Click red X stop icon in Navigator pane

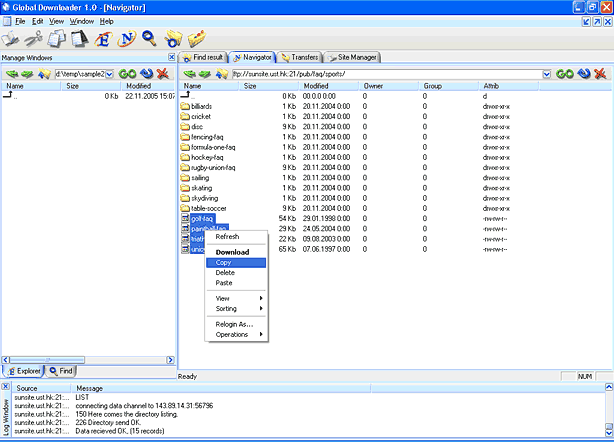click(600, 73)
